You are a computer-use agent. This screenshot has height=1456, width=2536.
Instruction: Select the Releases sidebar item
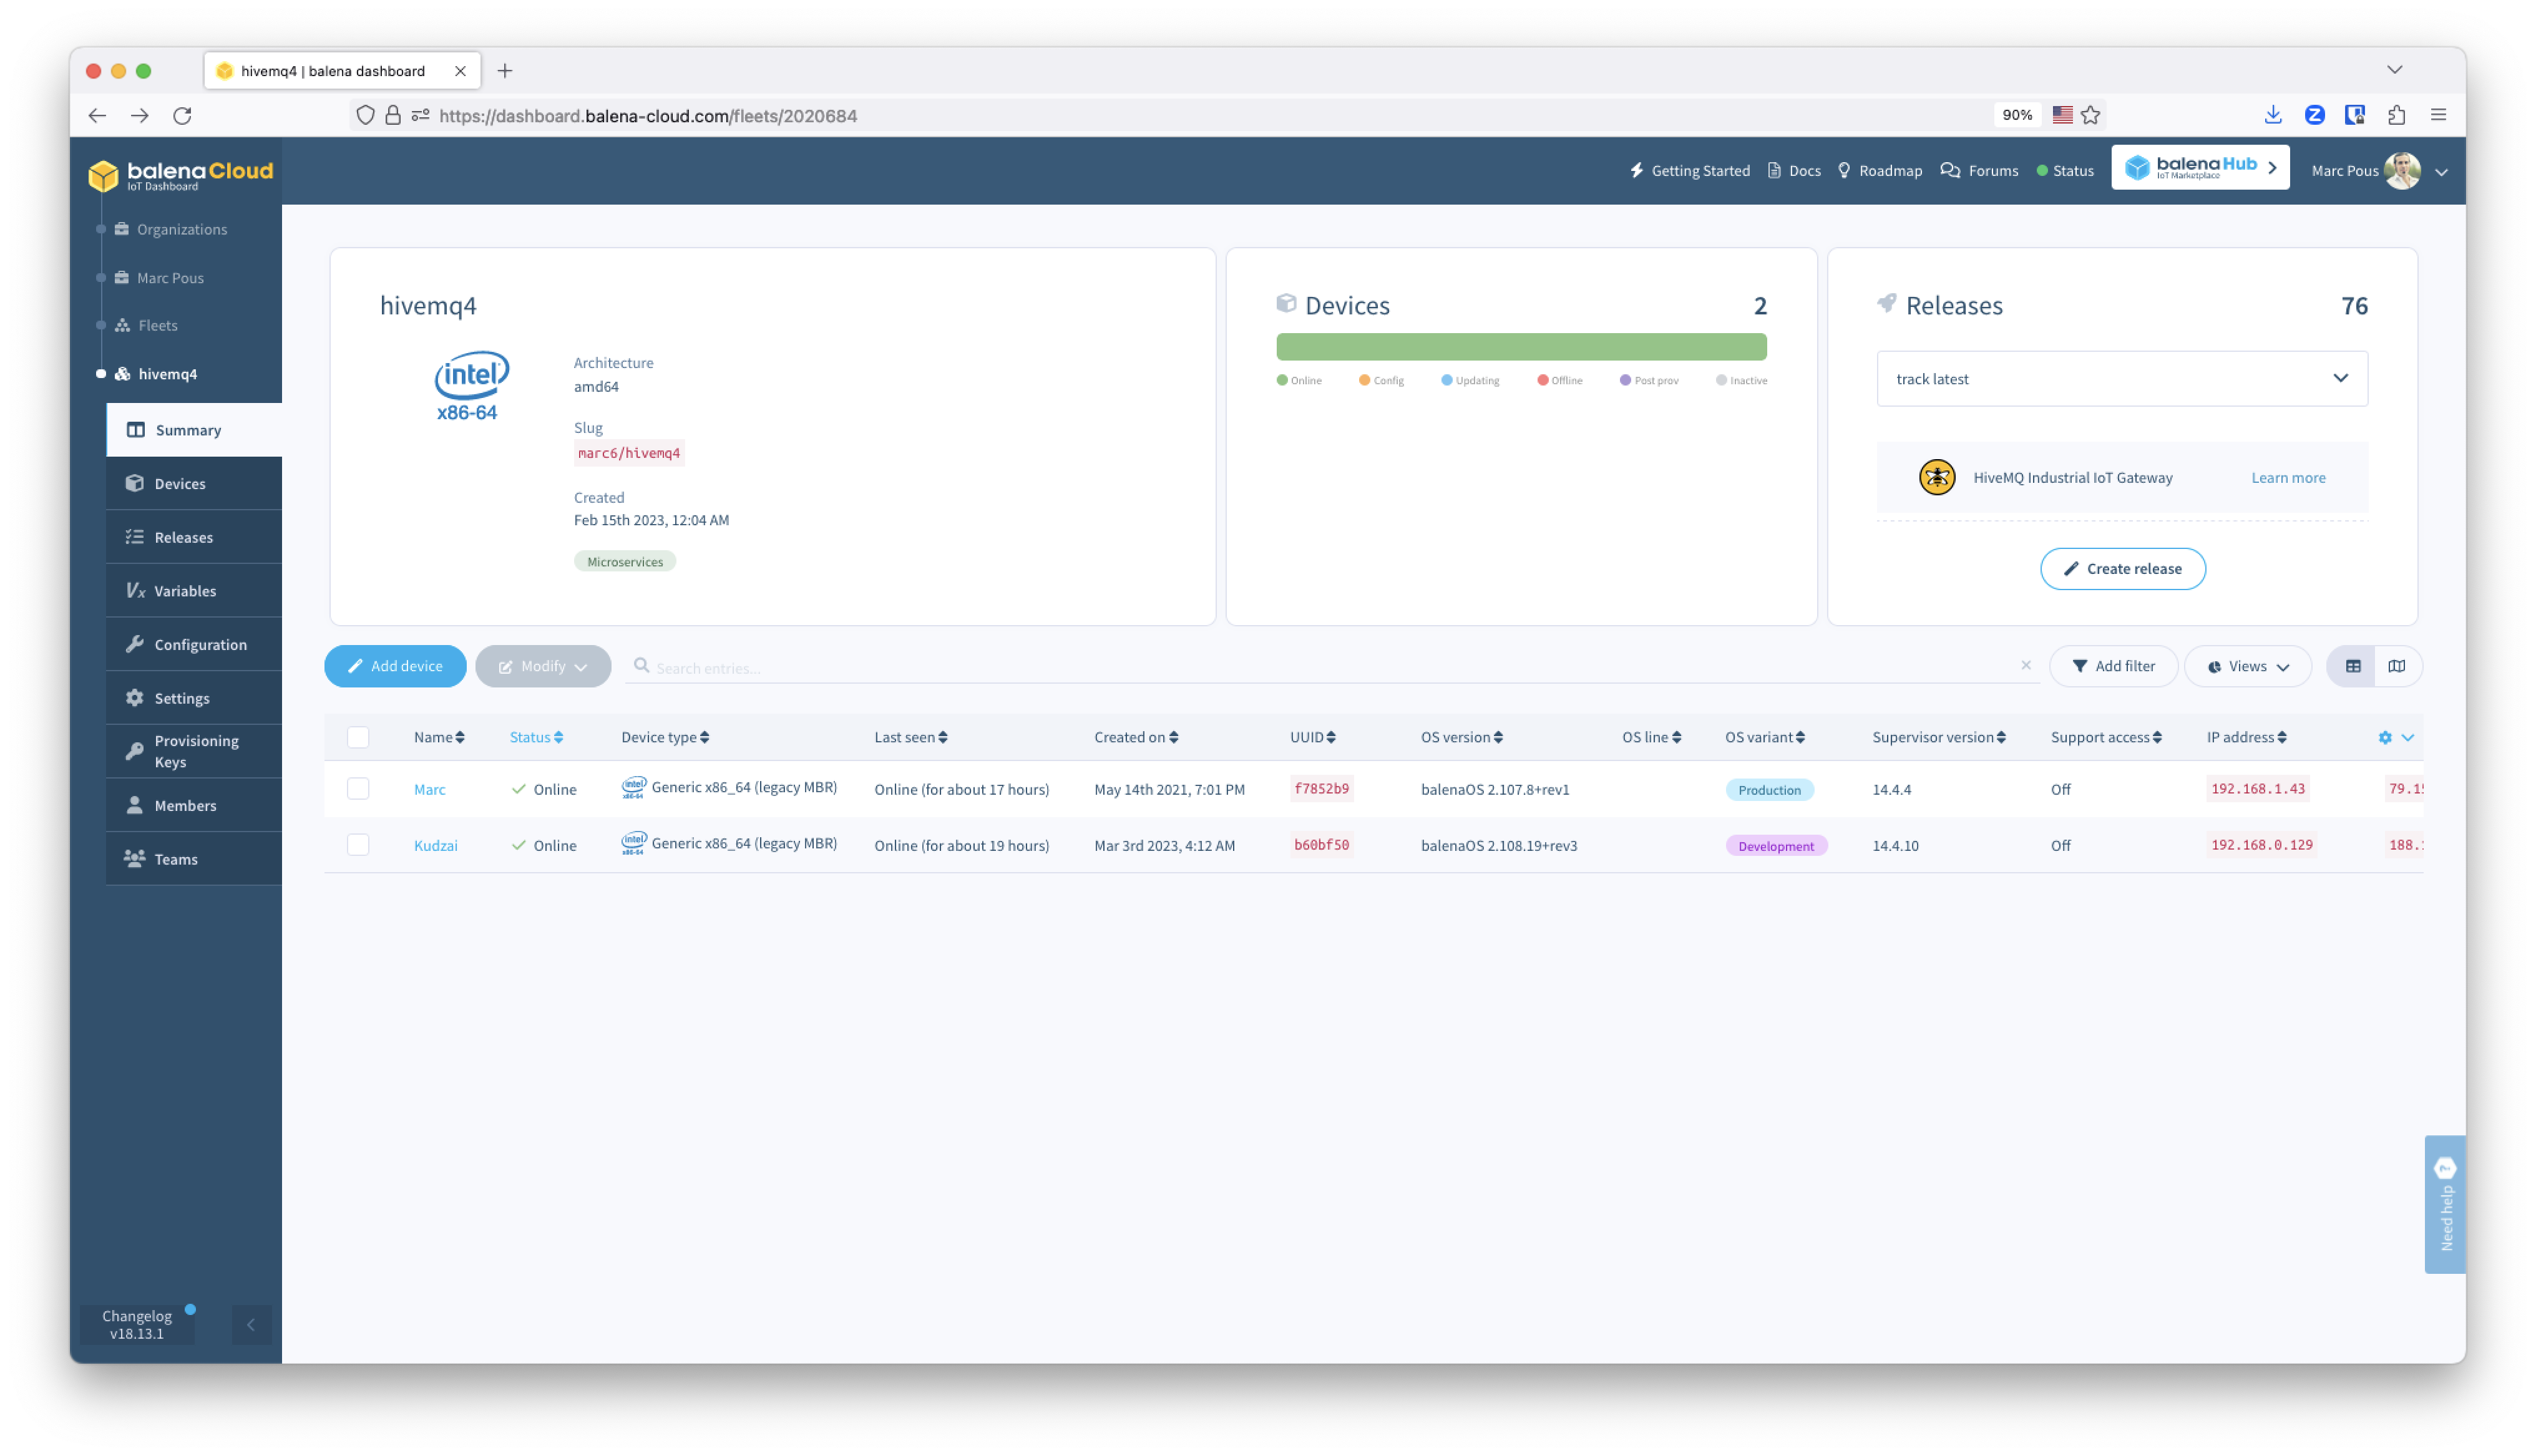pos(183,537)
